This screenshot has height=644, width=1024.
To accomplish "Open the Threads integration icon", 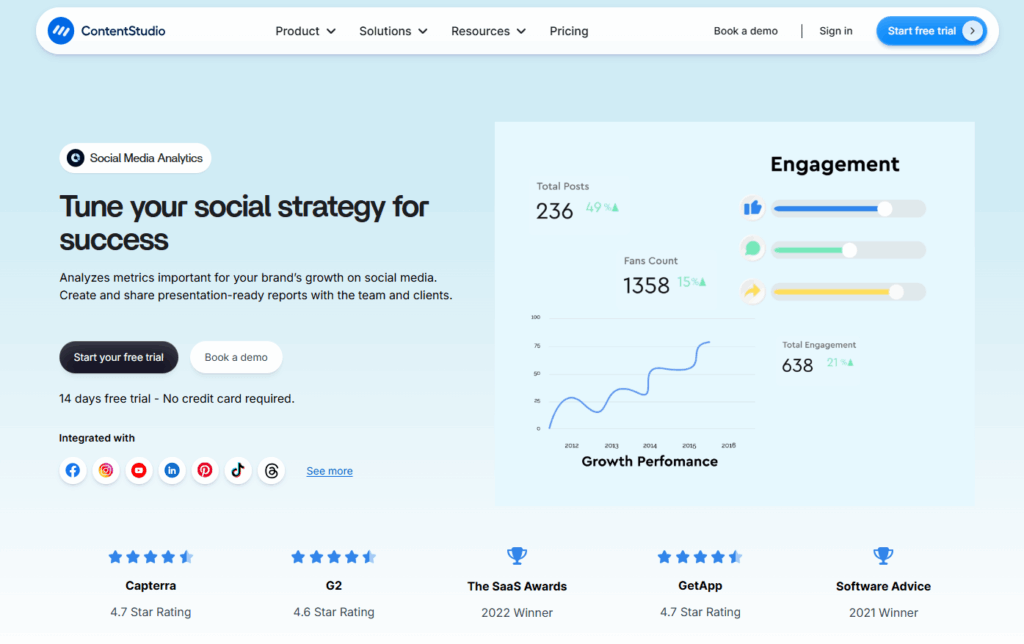I will pyautogui.click(x=271, y=470).
